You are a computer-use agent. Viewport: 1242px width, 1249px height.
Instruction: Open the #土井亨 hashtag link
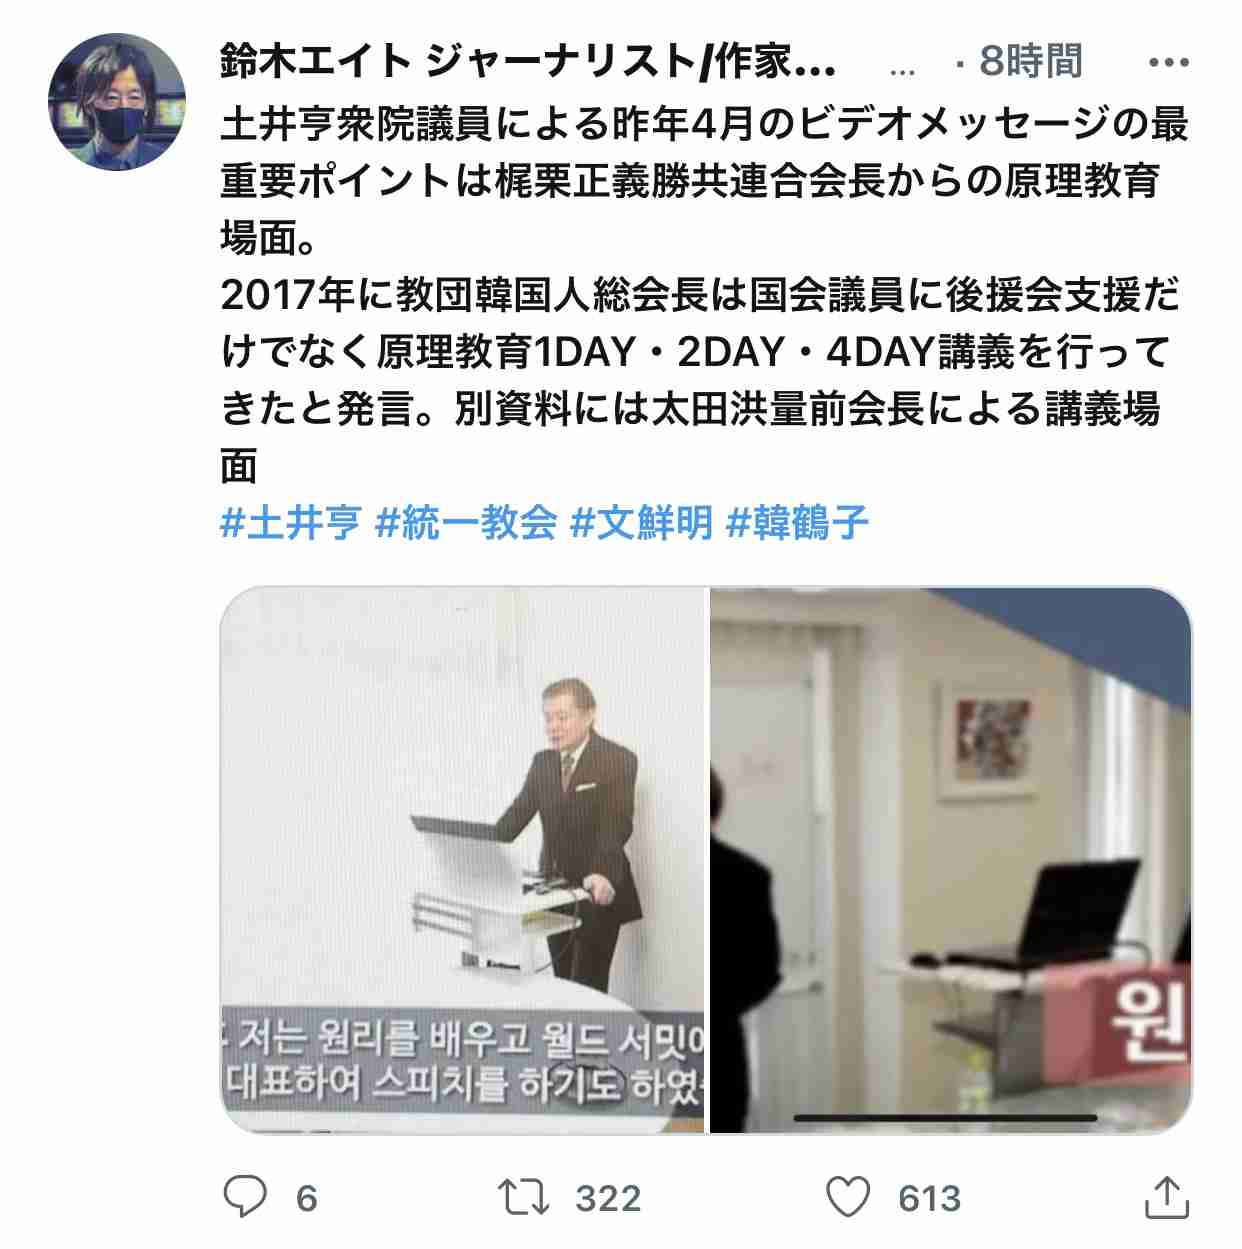[290, 523]
